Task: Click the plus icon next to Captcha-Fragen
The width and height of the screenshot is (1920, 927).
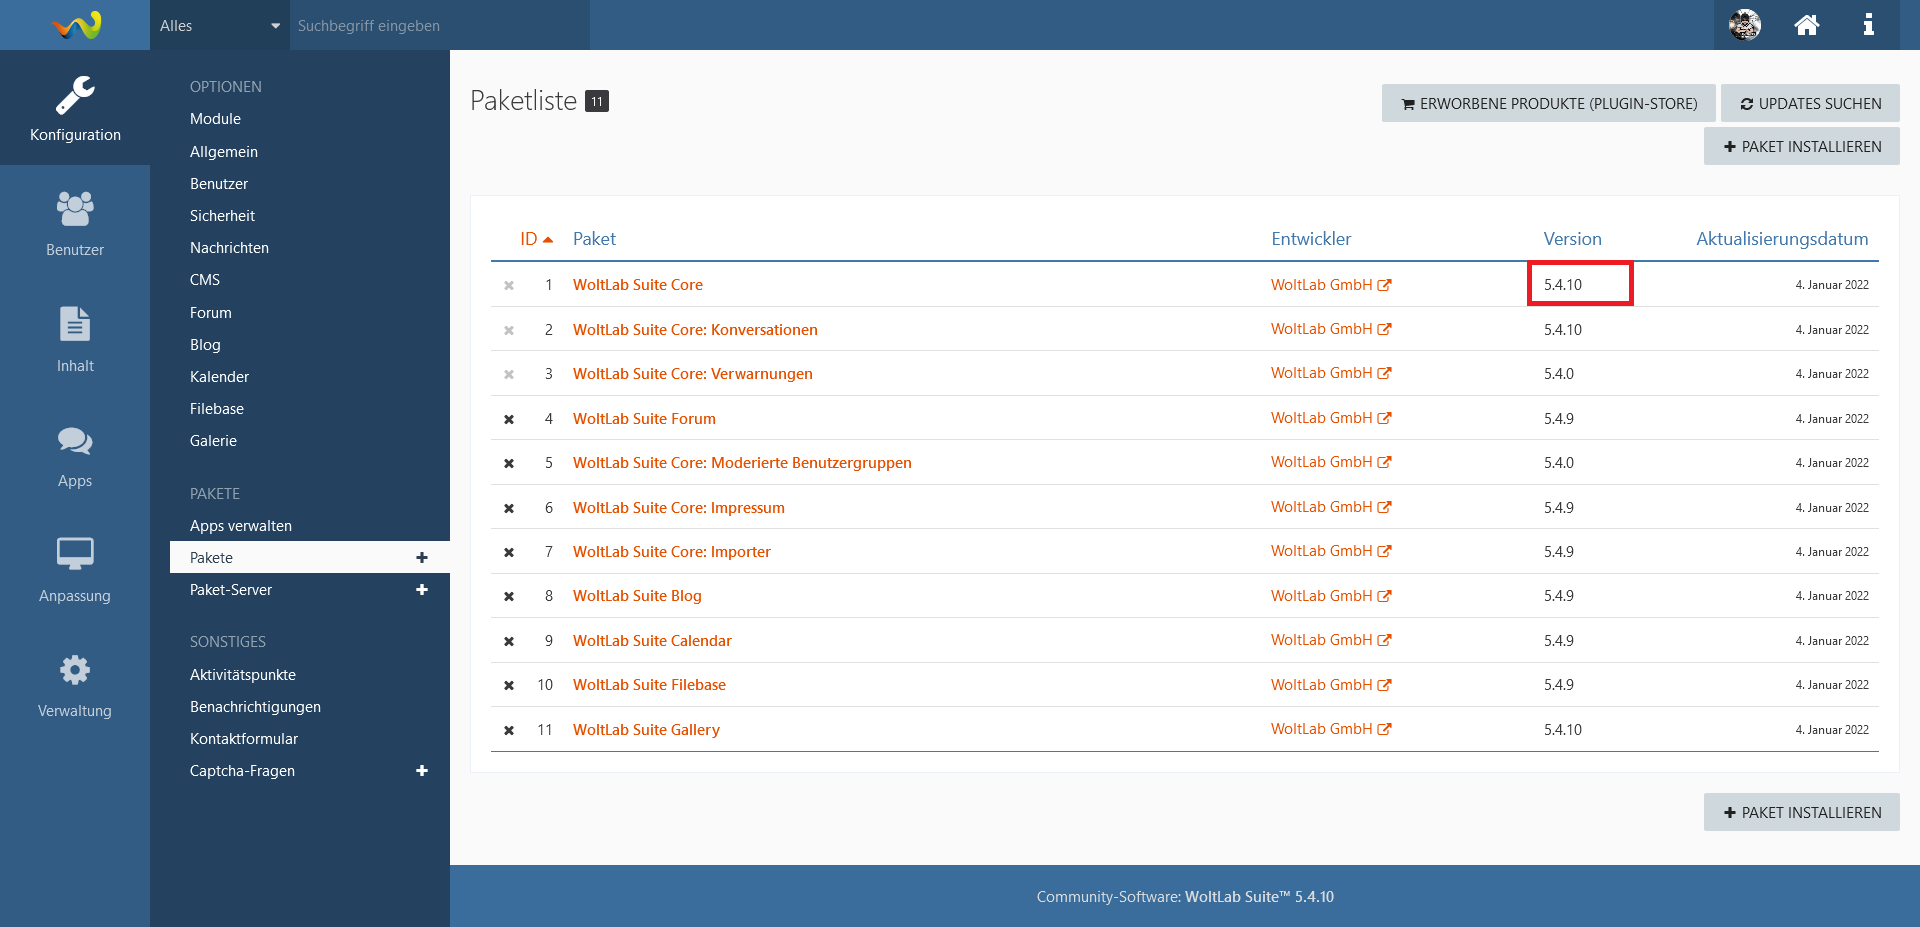Action: (422, 771)
